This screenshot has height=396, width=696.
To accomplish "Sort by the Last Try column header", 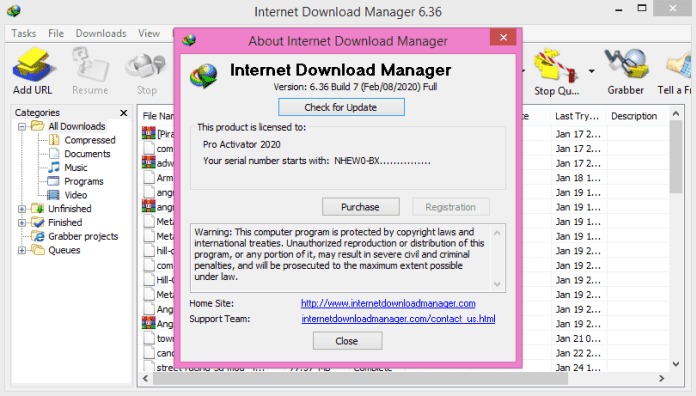I will pyautogui.click(x=577, y=116).
